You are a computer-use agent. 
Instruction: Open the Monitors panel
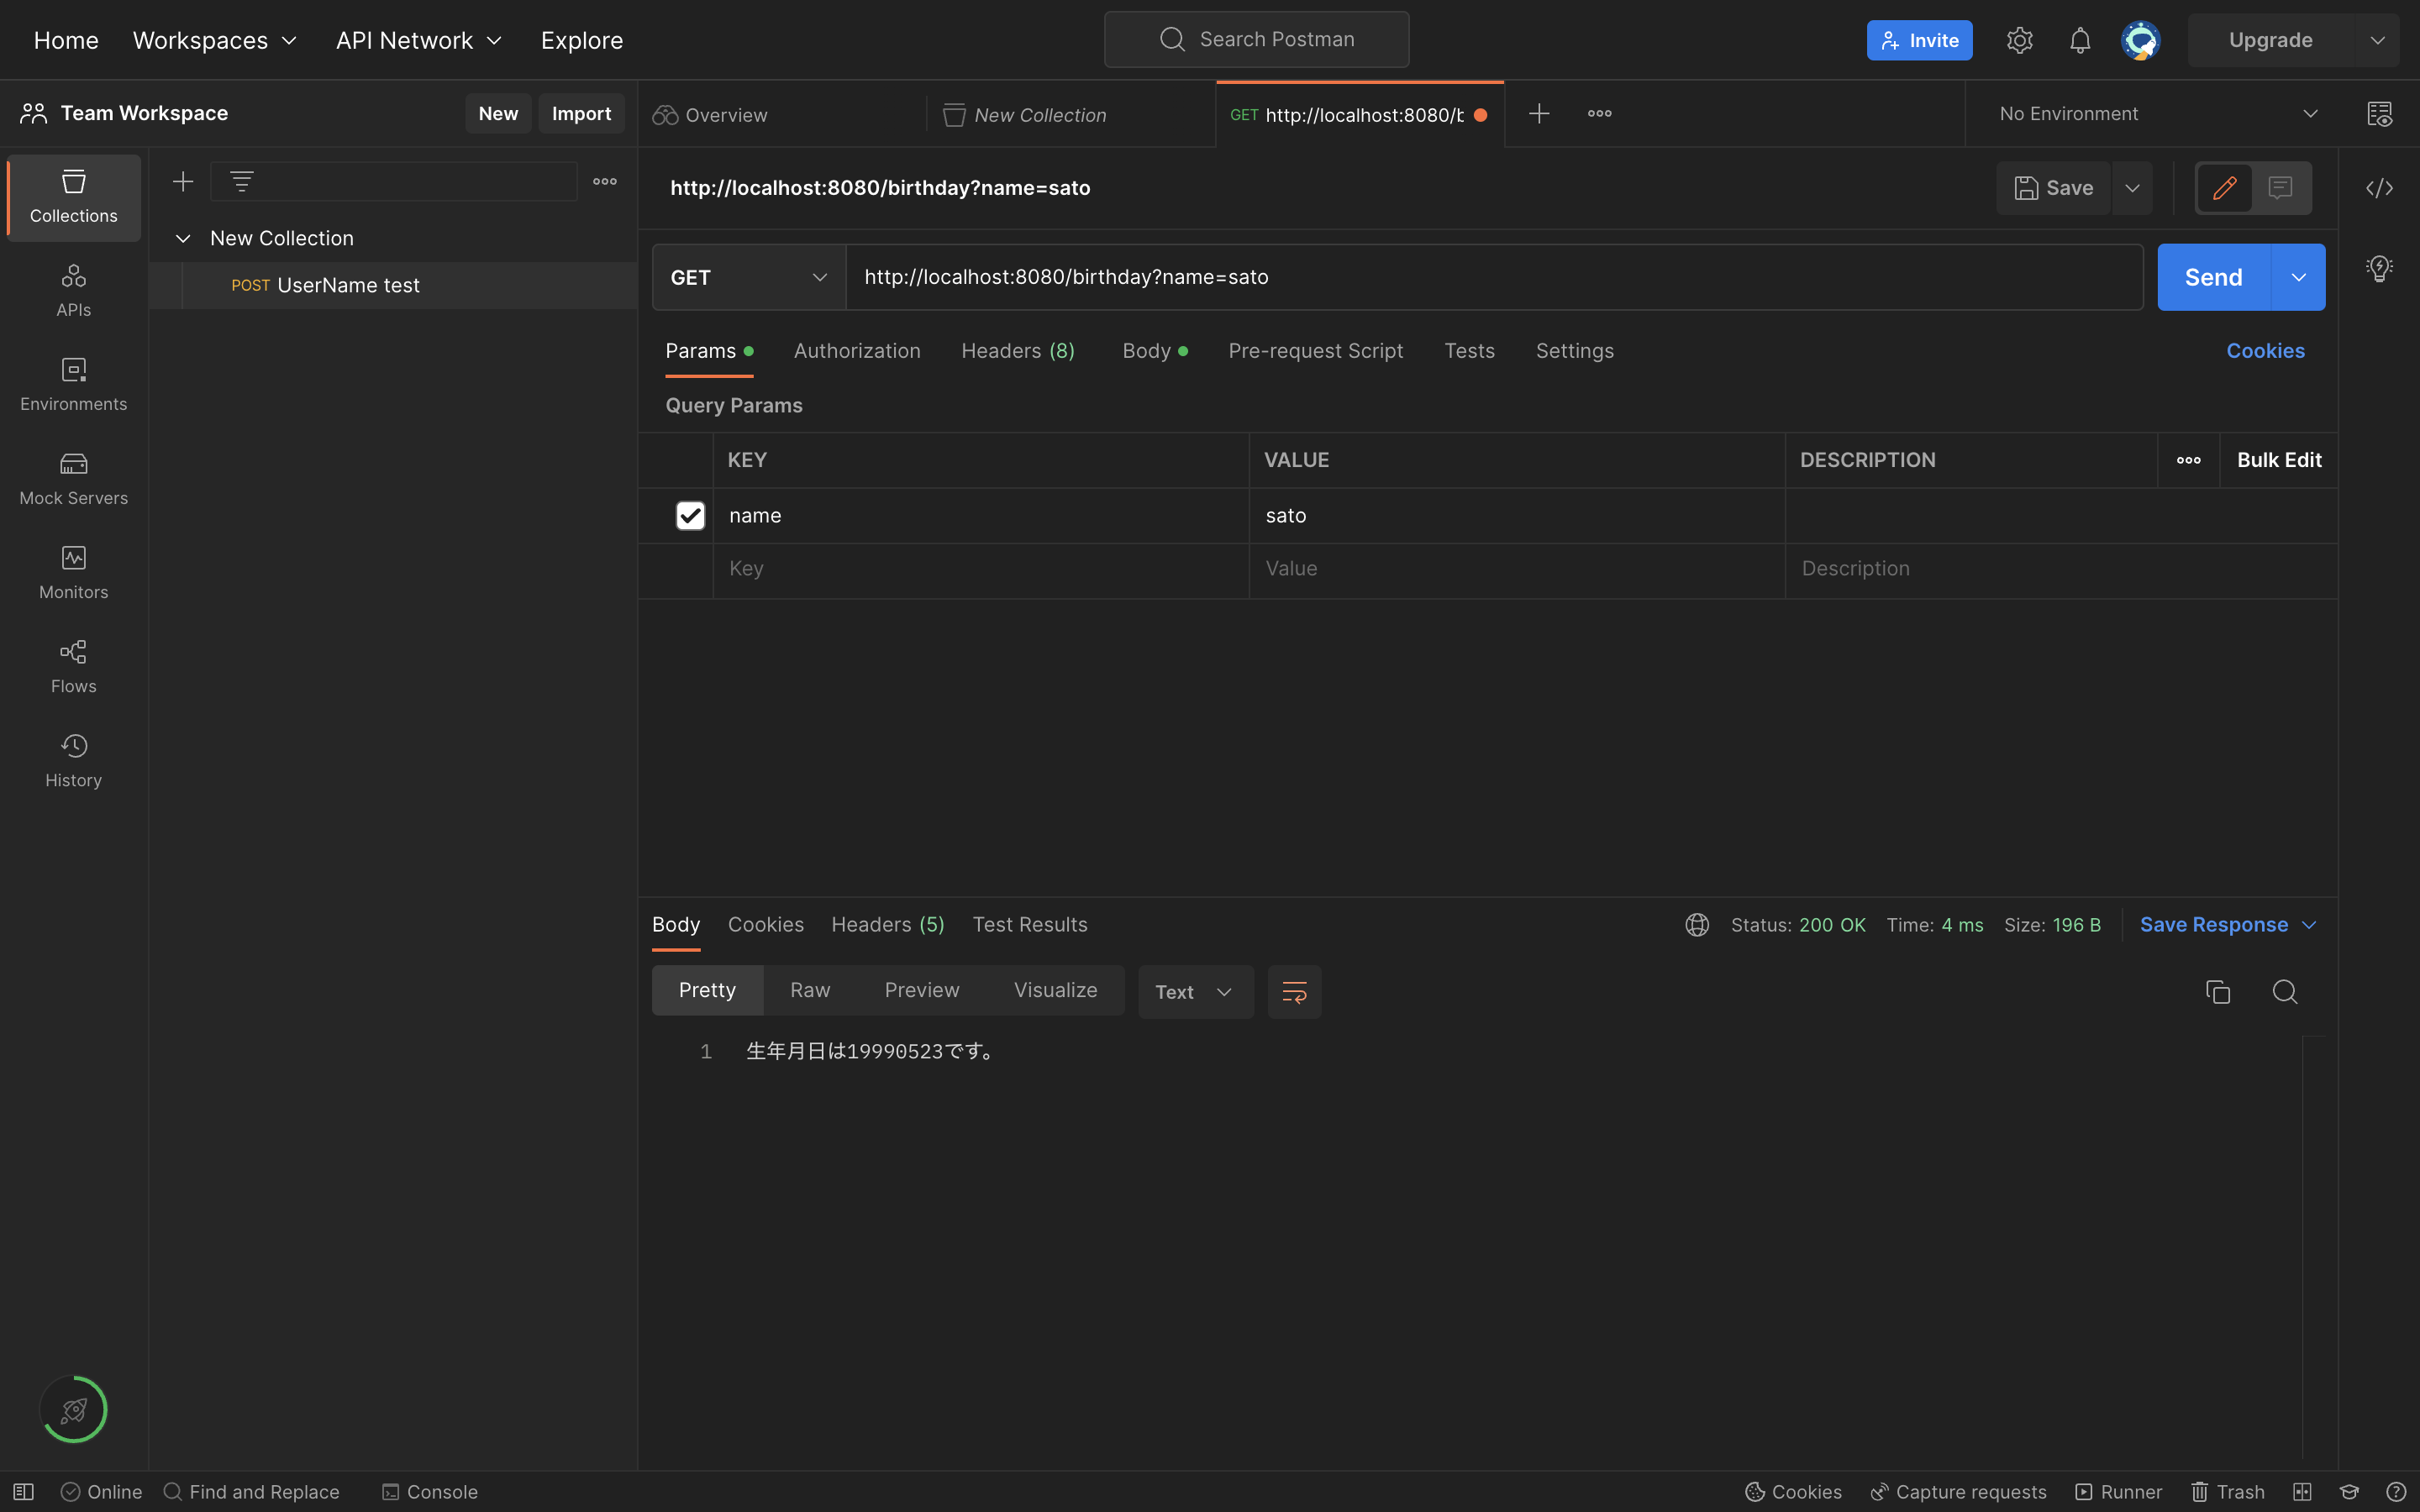click(x=72, y=571)
